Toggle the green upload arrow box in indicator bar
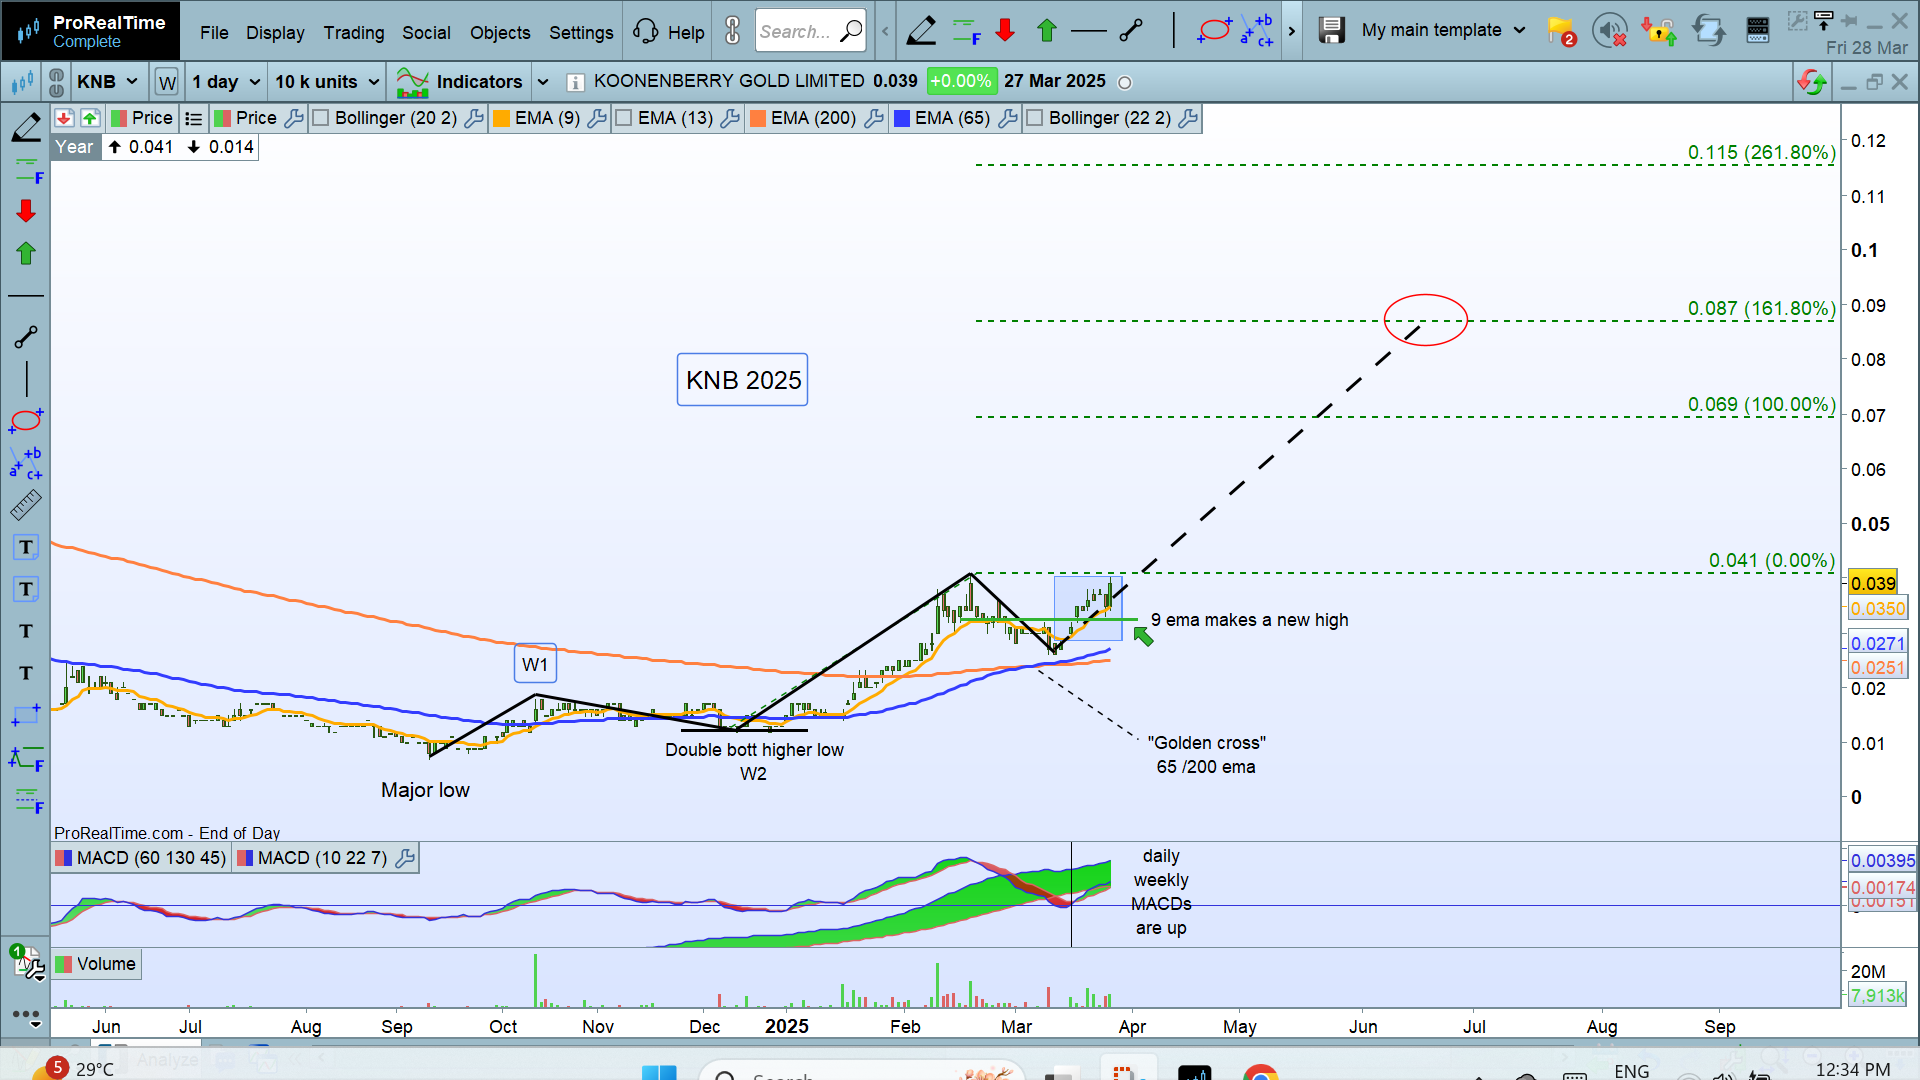The width and height of the screenshot is (1920, 1080). click(x=90, y=118)
